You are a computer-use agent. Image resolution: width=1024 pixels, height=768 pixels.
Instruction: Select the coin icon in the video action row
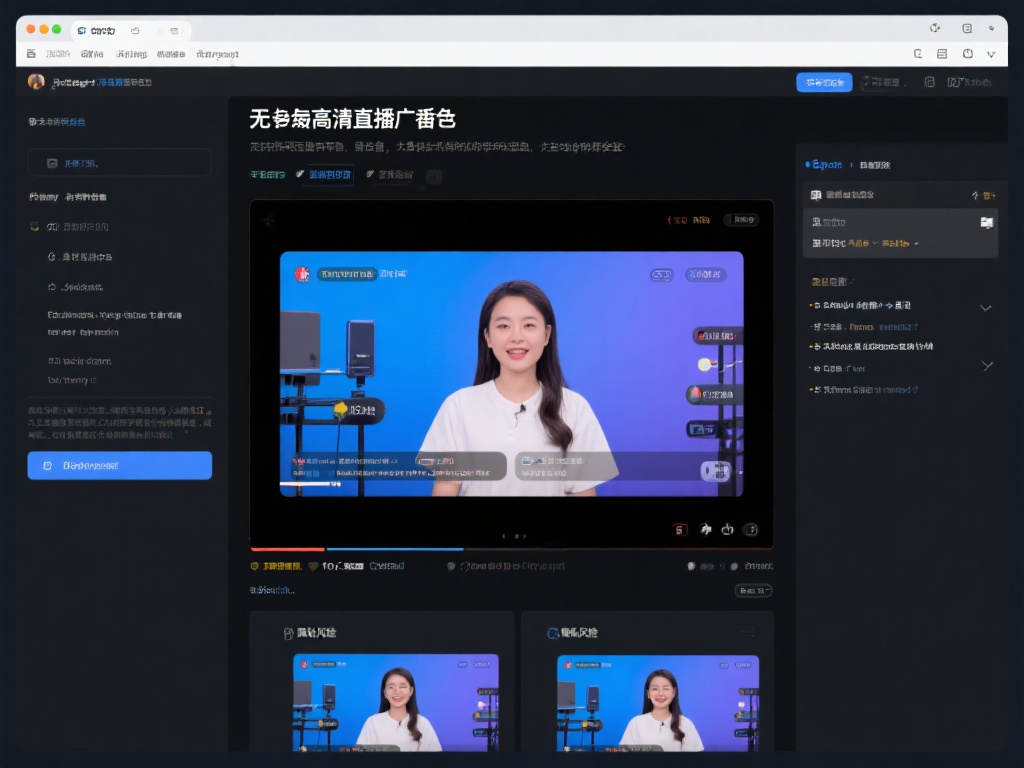285,565
